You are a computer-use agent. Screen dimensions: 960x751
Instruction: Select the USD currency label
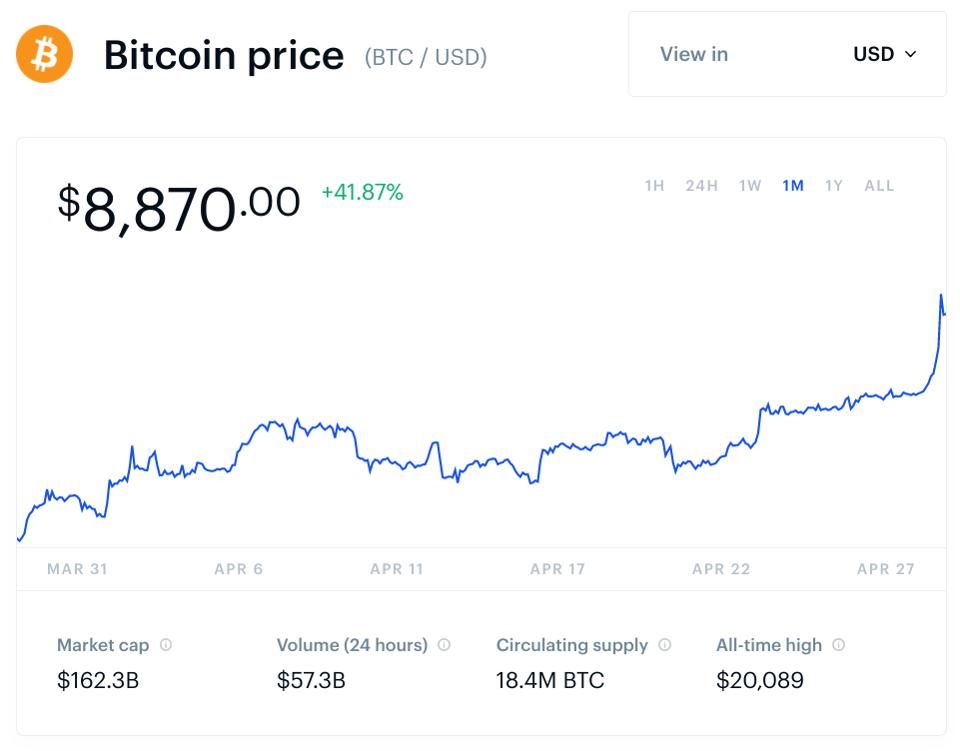[874, 54]
